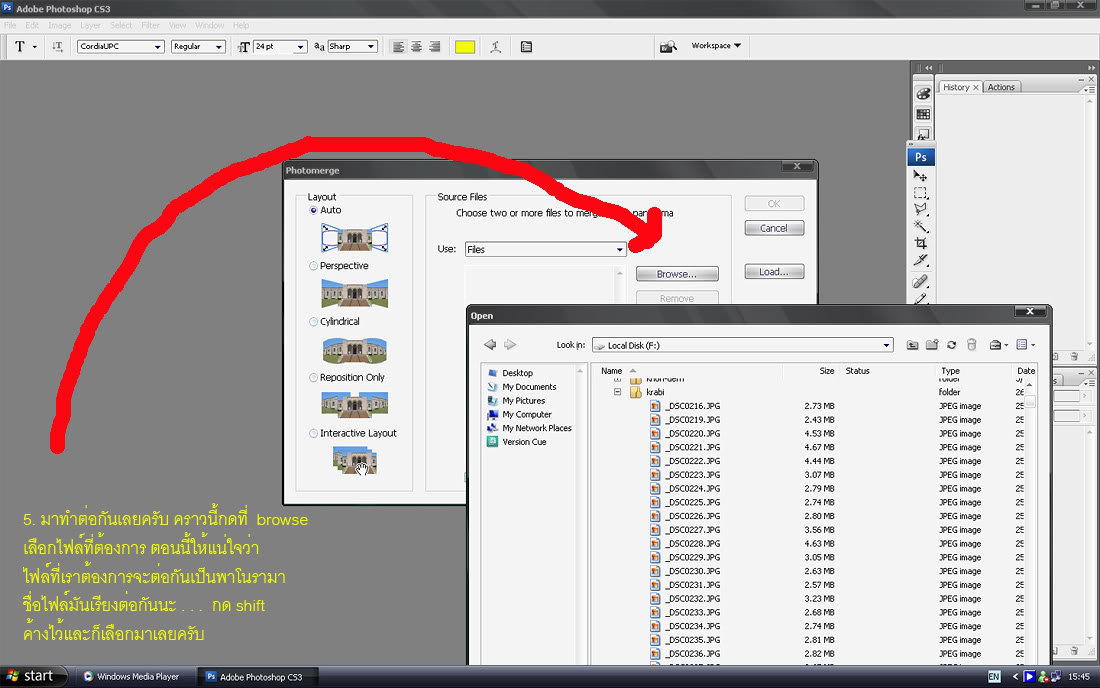Open the View menu icon in Open dialog
The image size is (1100, 688).
click(1025, 344)
